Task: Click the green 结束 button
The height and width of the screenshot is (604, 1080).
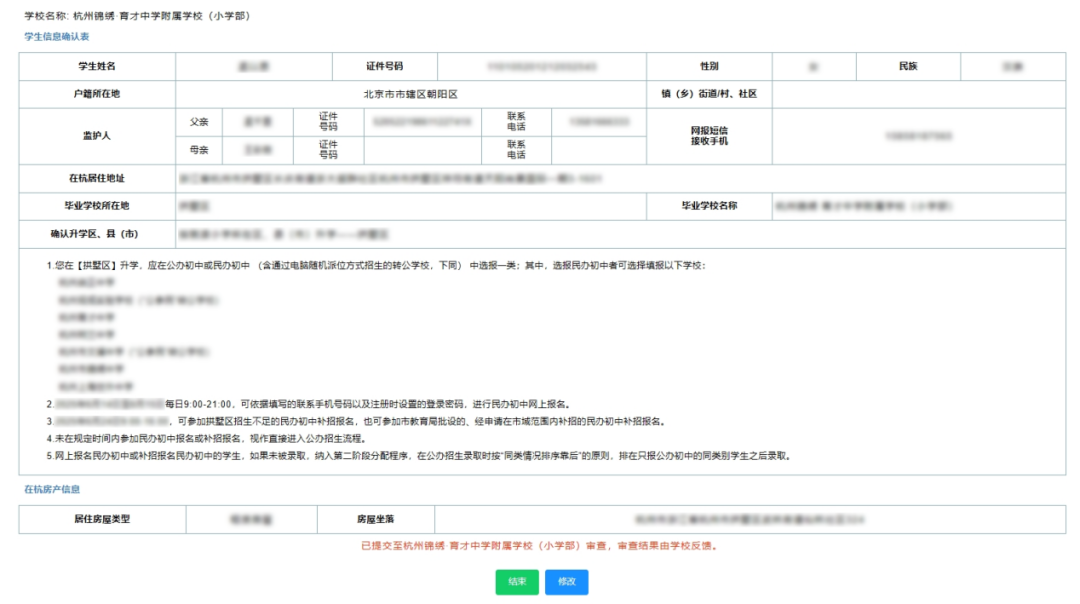Action: (517, 582)
